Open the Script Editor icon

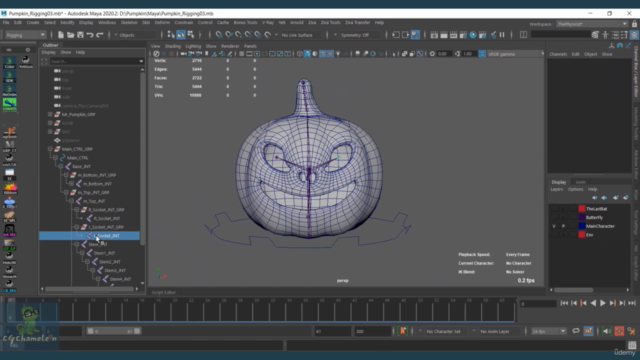[632, 346]
